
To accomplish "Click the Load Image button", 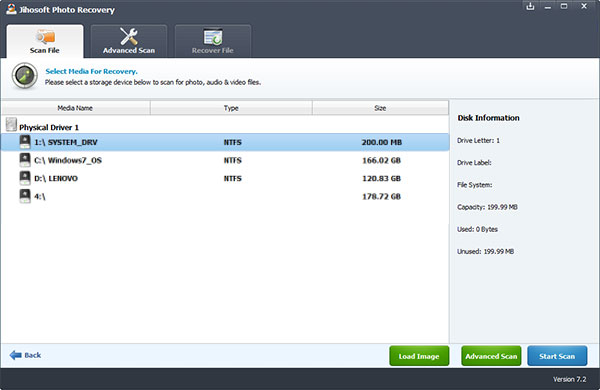I will point(419,356).
